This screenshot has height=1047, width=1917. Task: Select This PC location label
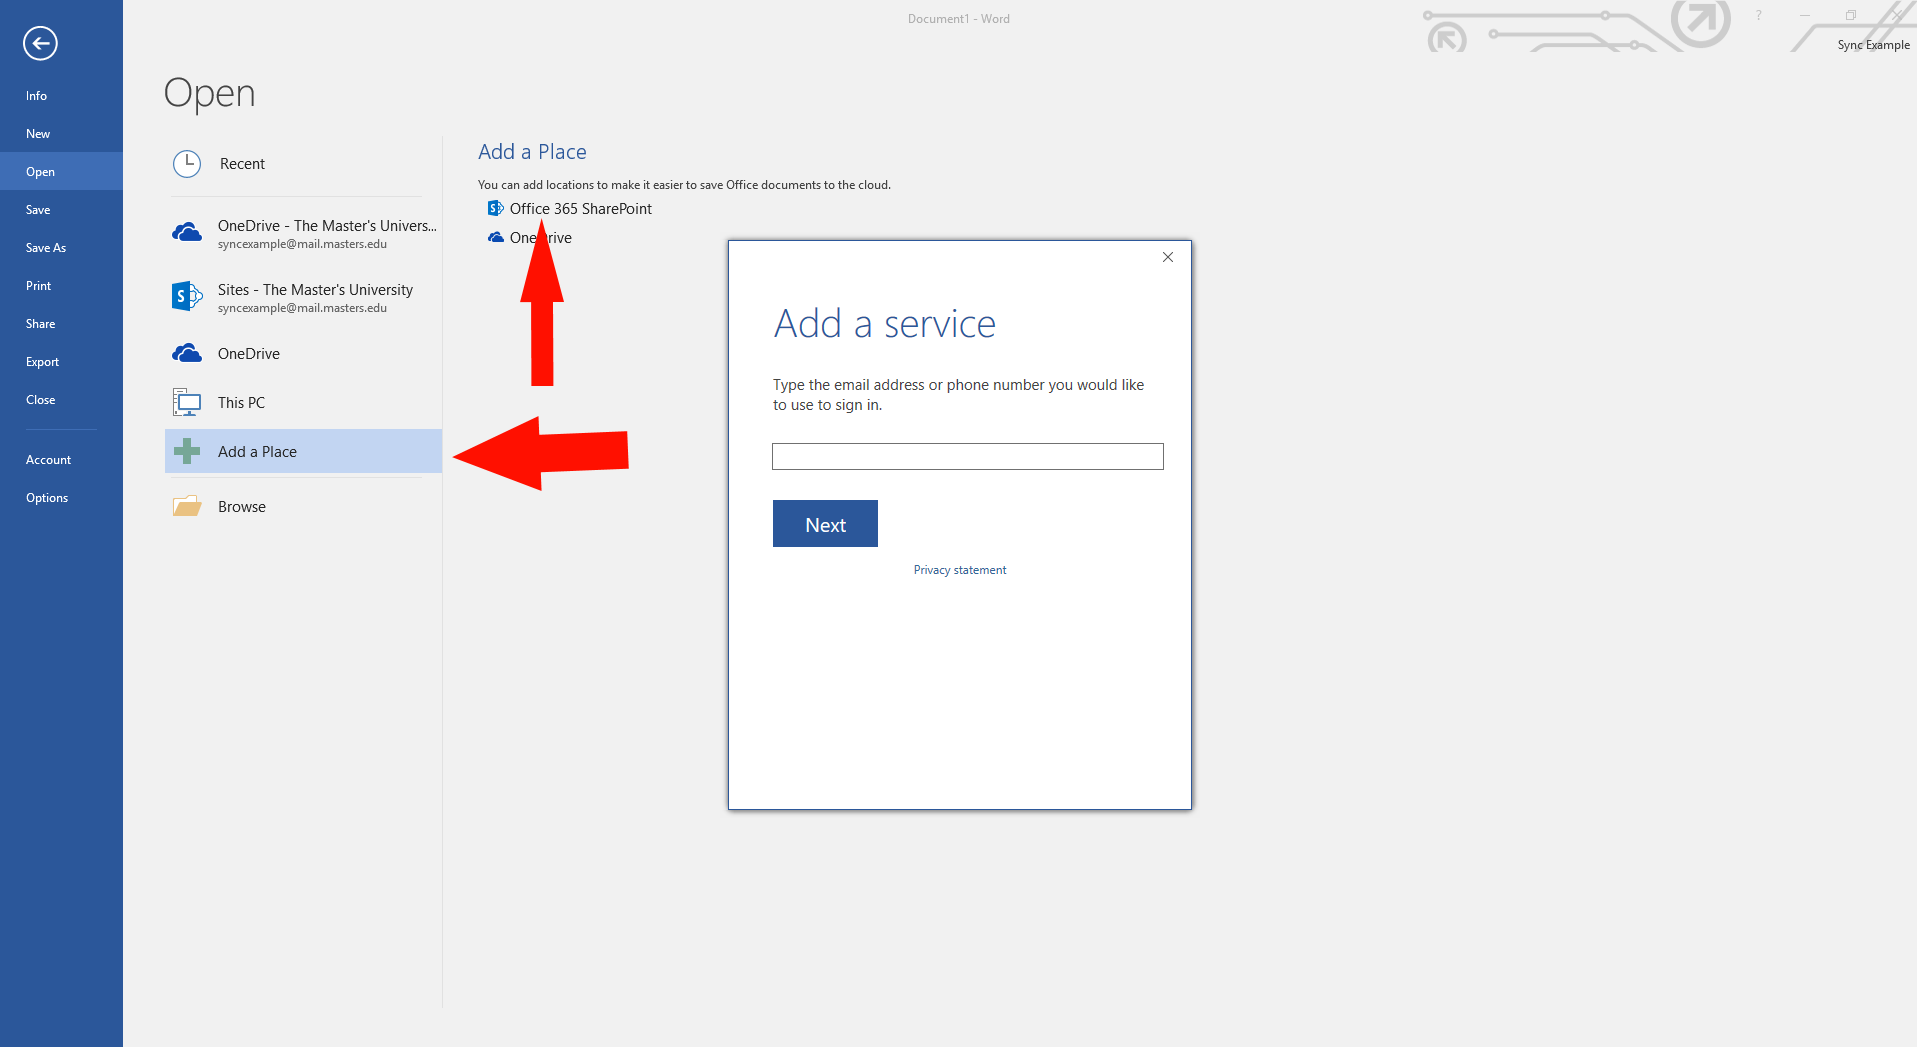(x=241, y=402)
